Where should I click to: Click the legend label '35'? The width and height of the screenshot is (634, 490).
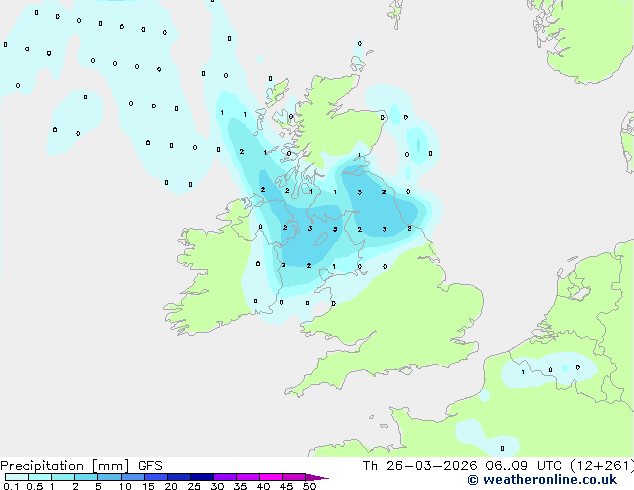[x=240, y=486]
